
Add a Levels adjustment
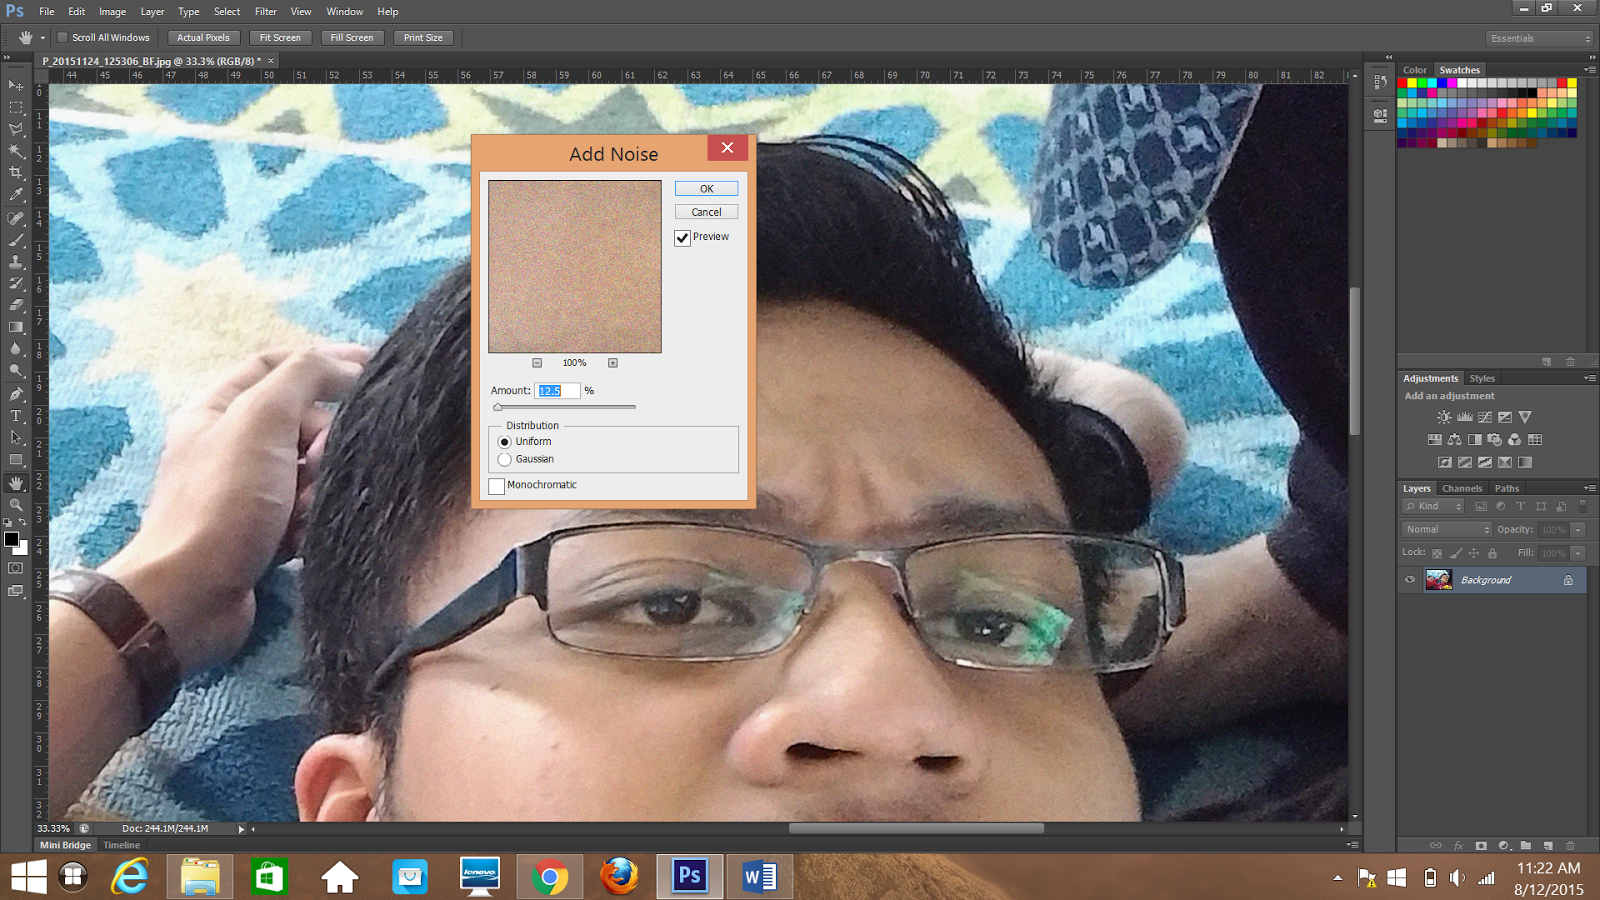1464,418
